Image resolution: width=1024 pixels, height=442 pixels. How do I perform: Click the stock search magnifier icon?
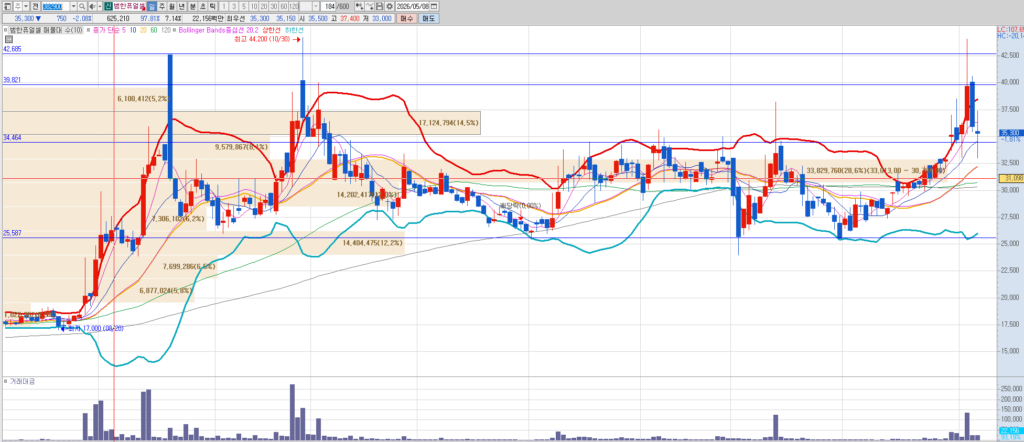[x=82, y=7]
